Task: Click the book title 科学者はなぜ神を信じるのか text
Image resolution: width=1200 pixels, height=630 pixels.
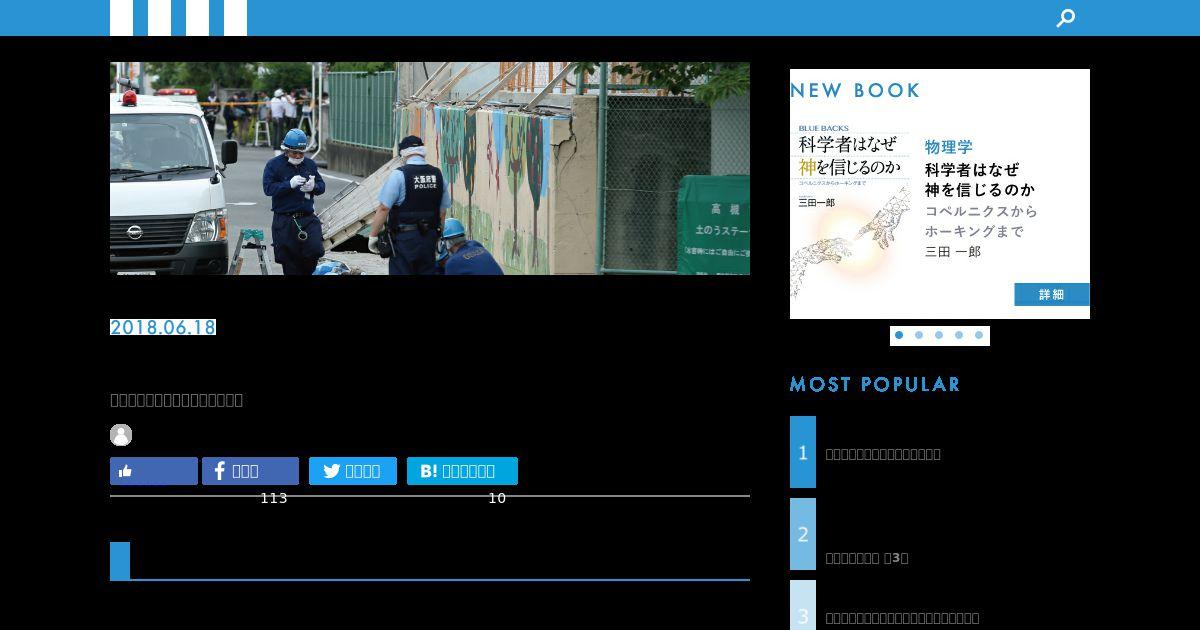Action: pyautogui.click(x=980, y=179)
